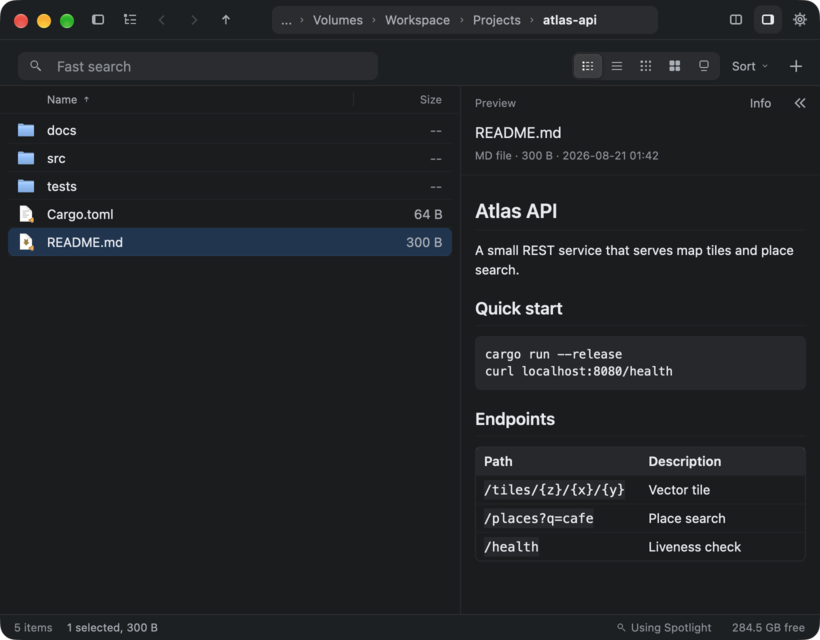Viewport: 820px width, 640px height.
Task: Toggle the preview panel icon
Action: [x=768, y=20]
